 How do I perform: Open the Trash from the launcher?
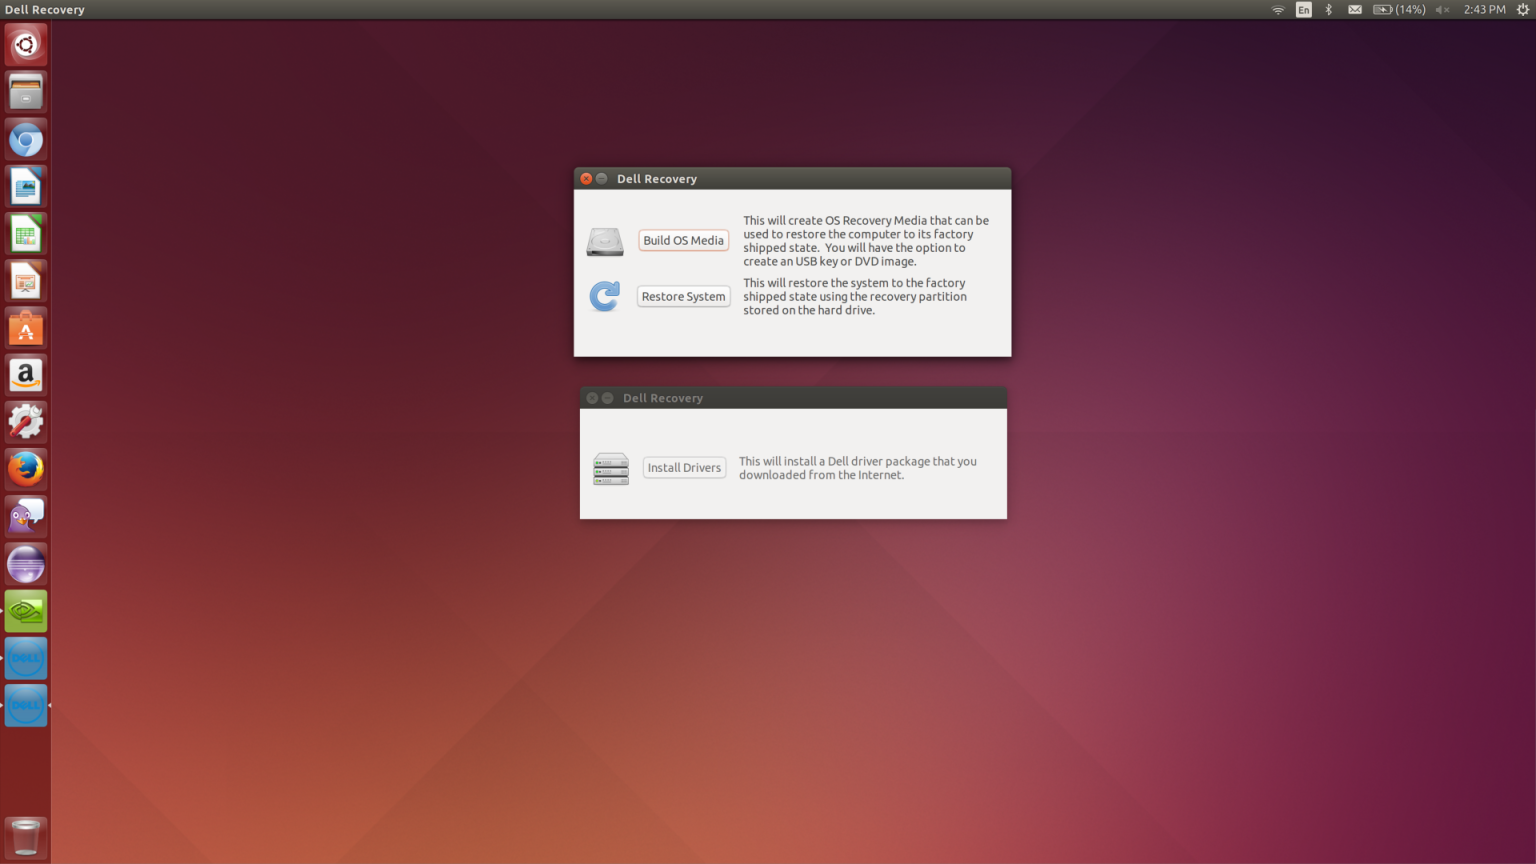point(26,837)
